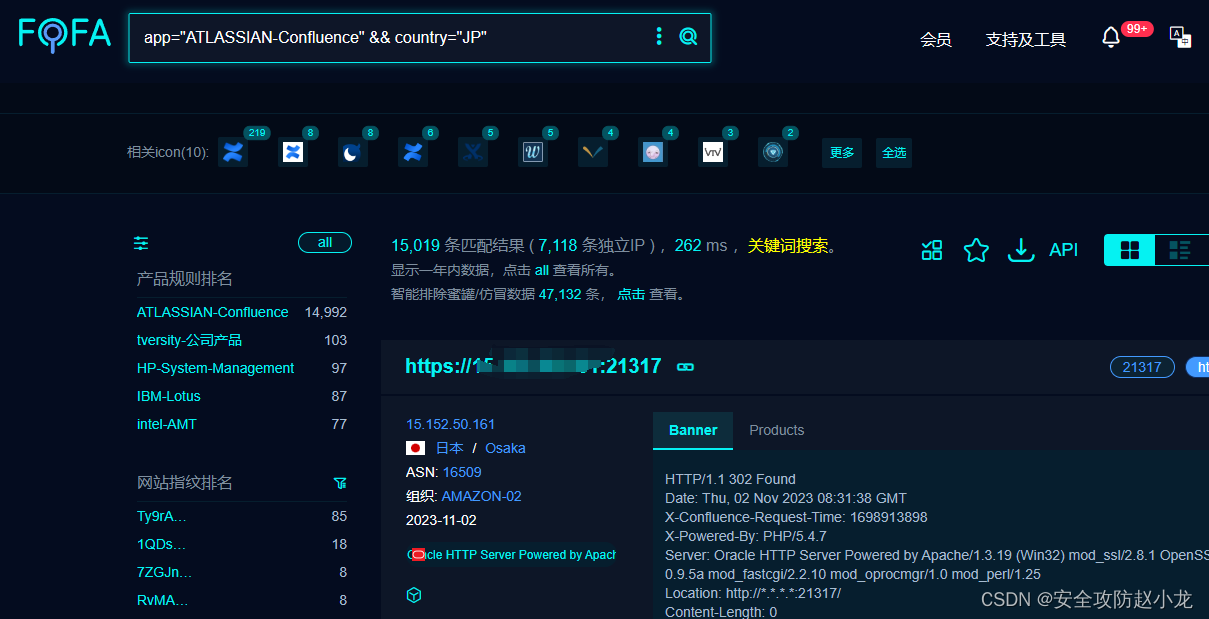Image resolution: width=1209 pixels, height=619 pixels.
Task: Select the round emblem related icon with count 2
Action: (x=773, y=152)
